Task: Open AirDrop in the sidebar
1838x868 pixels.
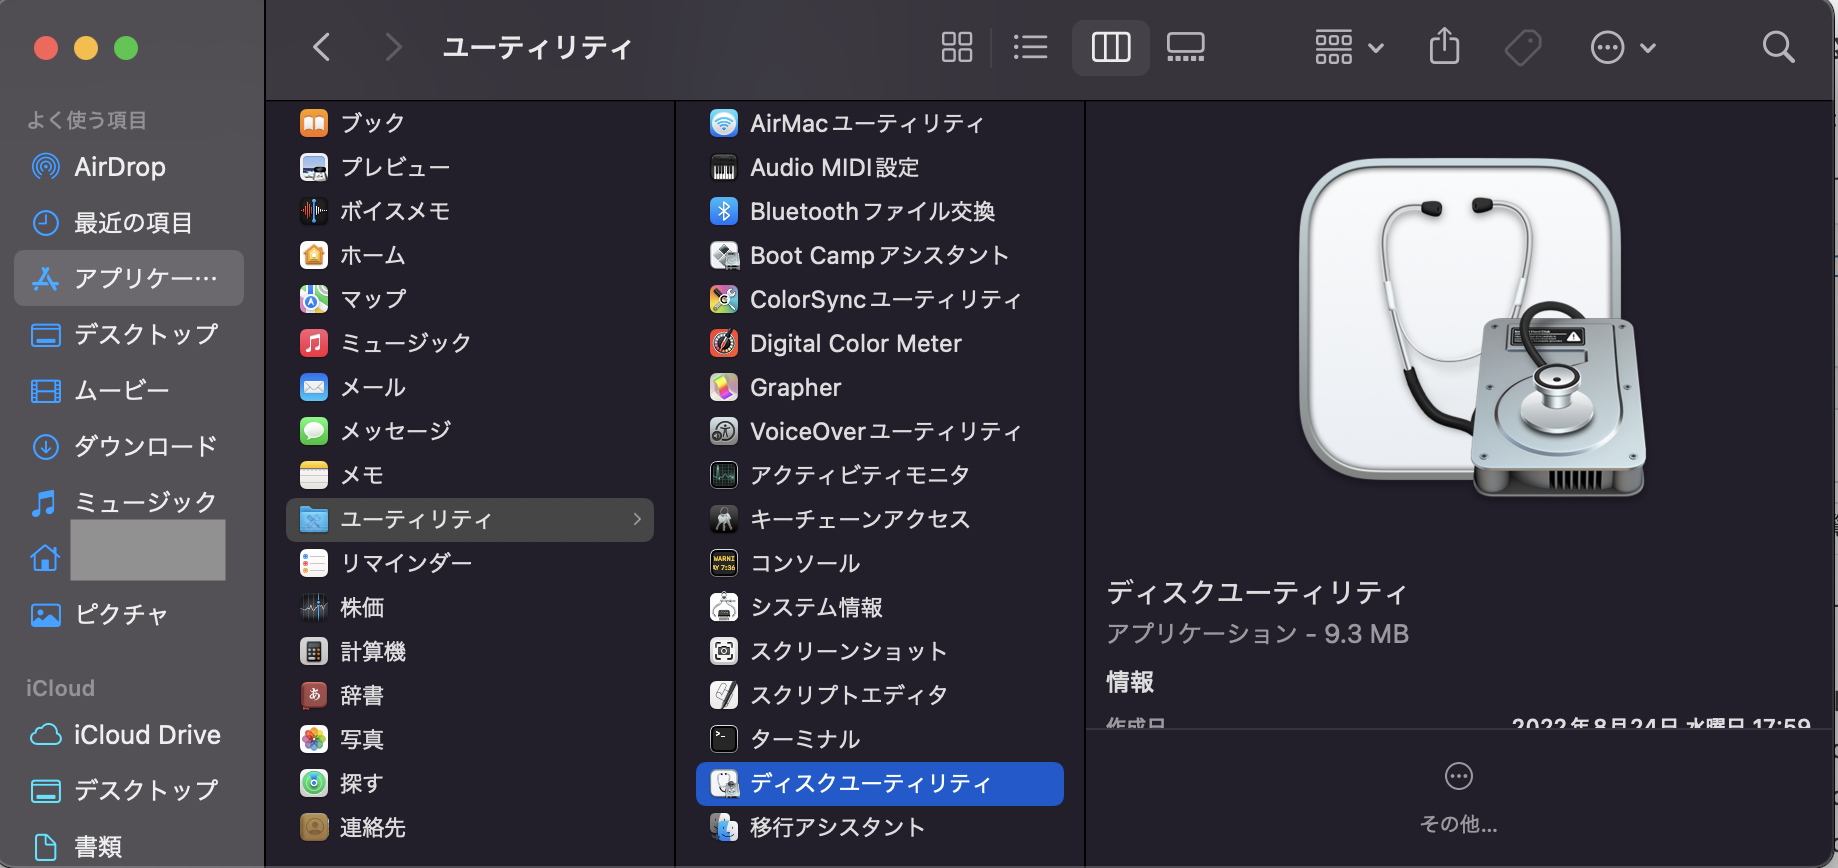Action: tap(129, 167)
